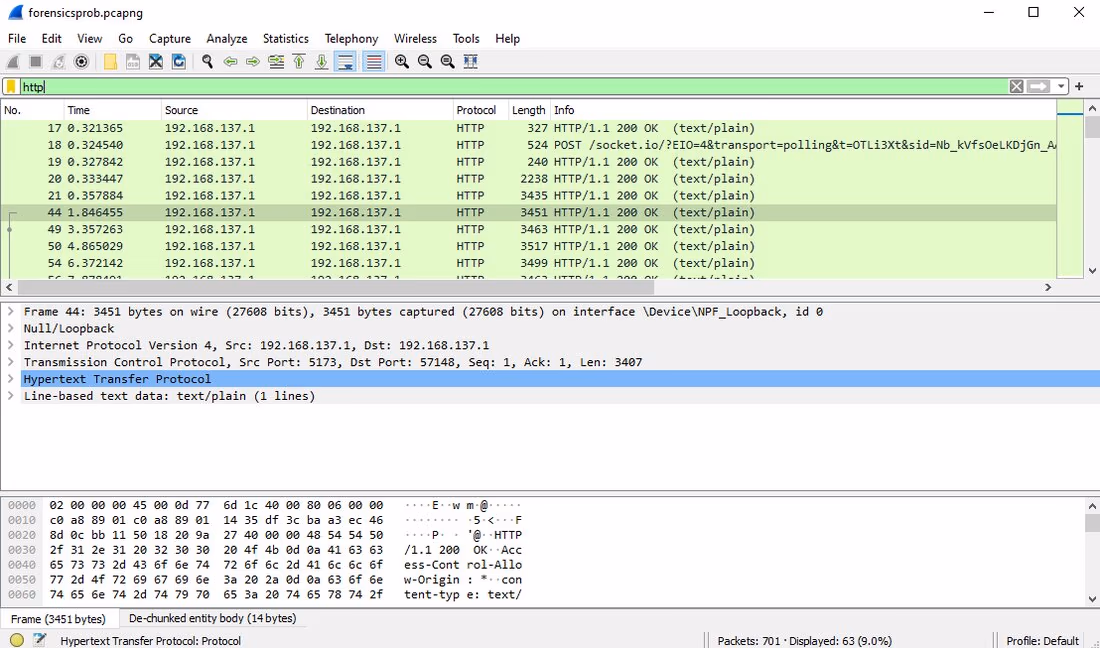1100x648 pixels.
Task: Start capturing packets with shark fin icon
Action: (x=13, y=62)
